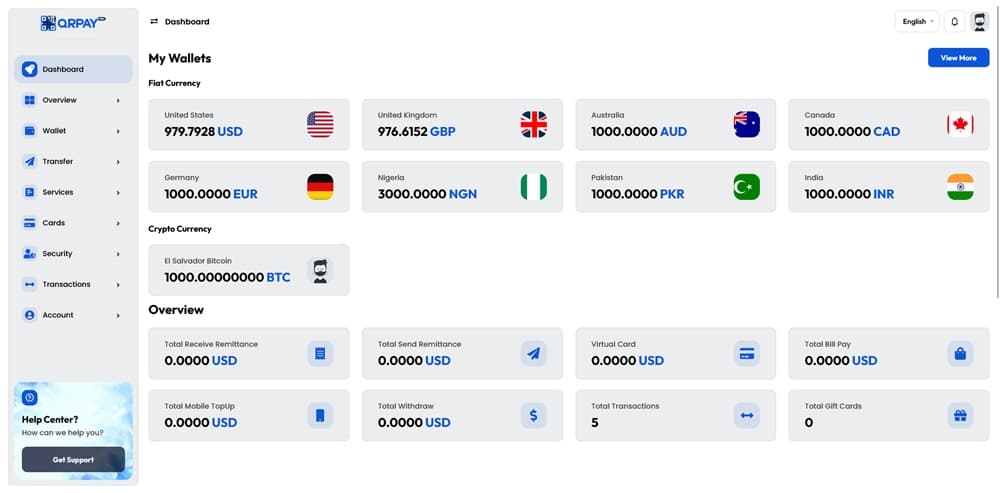Expand the Wallet sidebar menu
The image size is (1000, 493).
(73, 131)
